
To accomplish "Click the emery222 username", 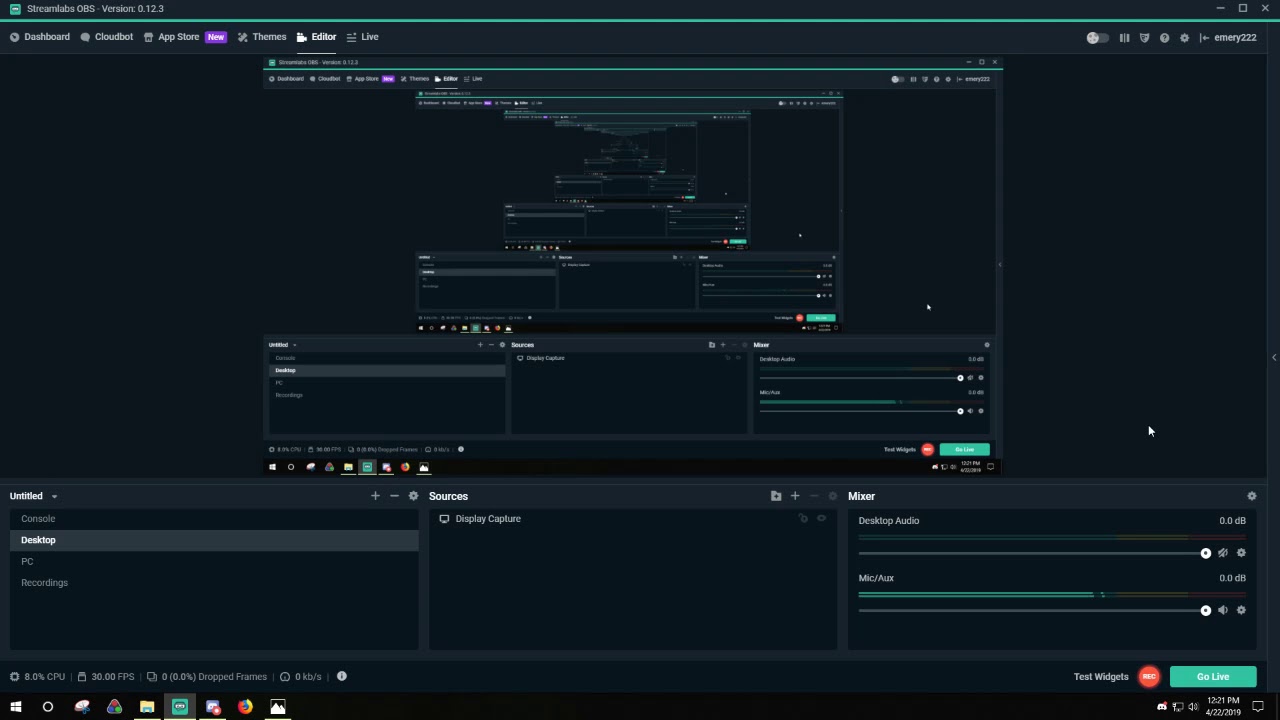I will click(x=1235, y=38).
